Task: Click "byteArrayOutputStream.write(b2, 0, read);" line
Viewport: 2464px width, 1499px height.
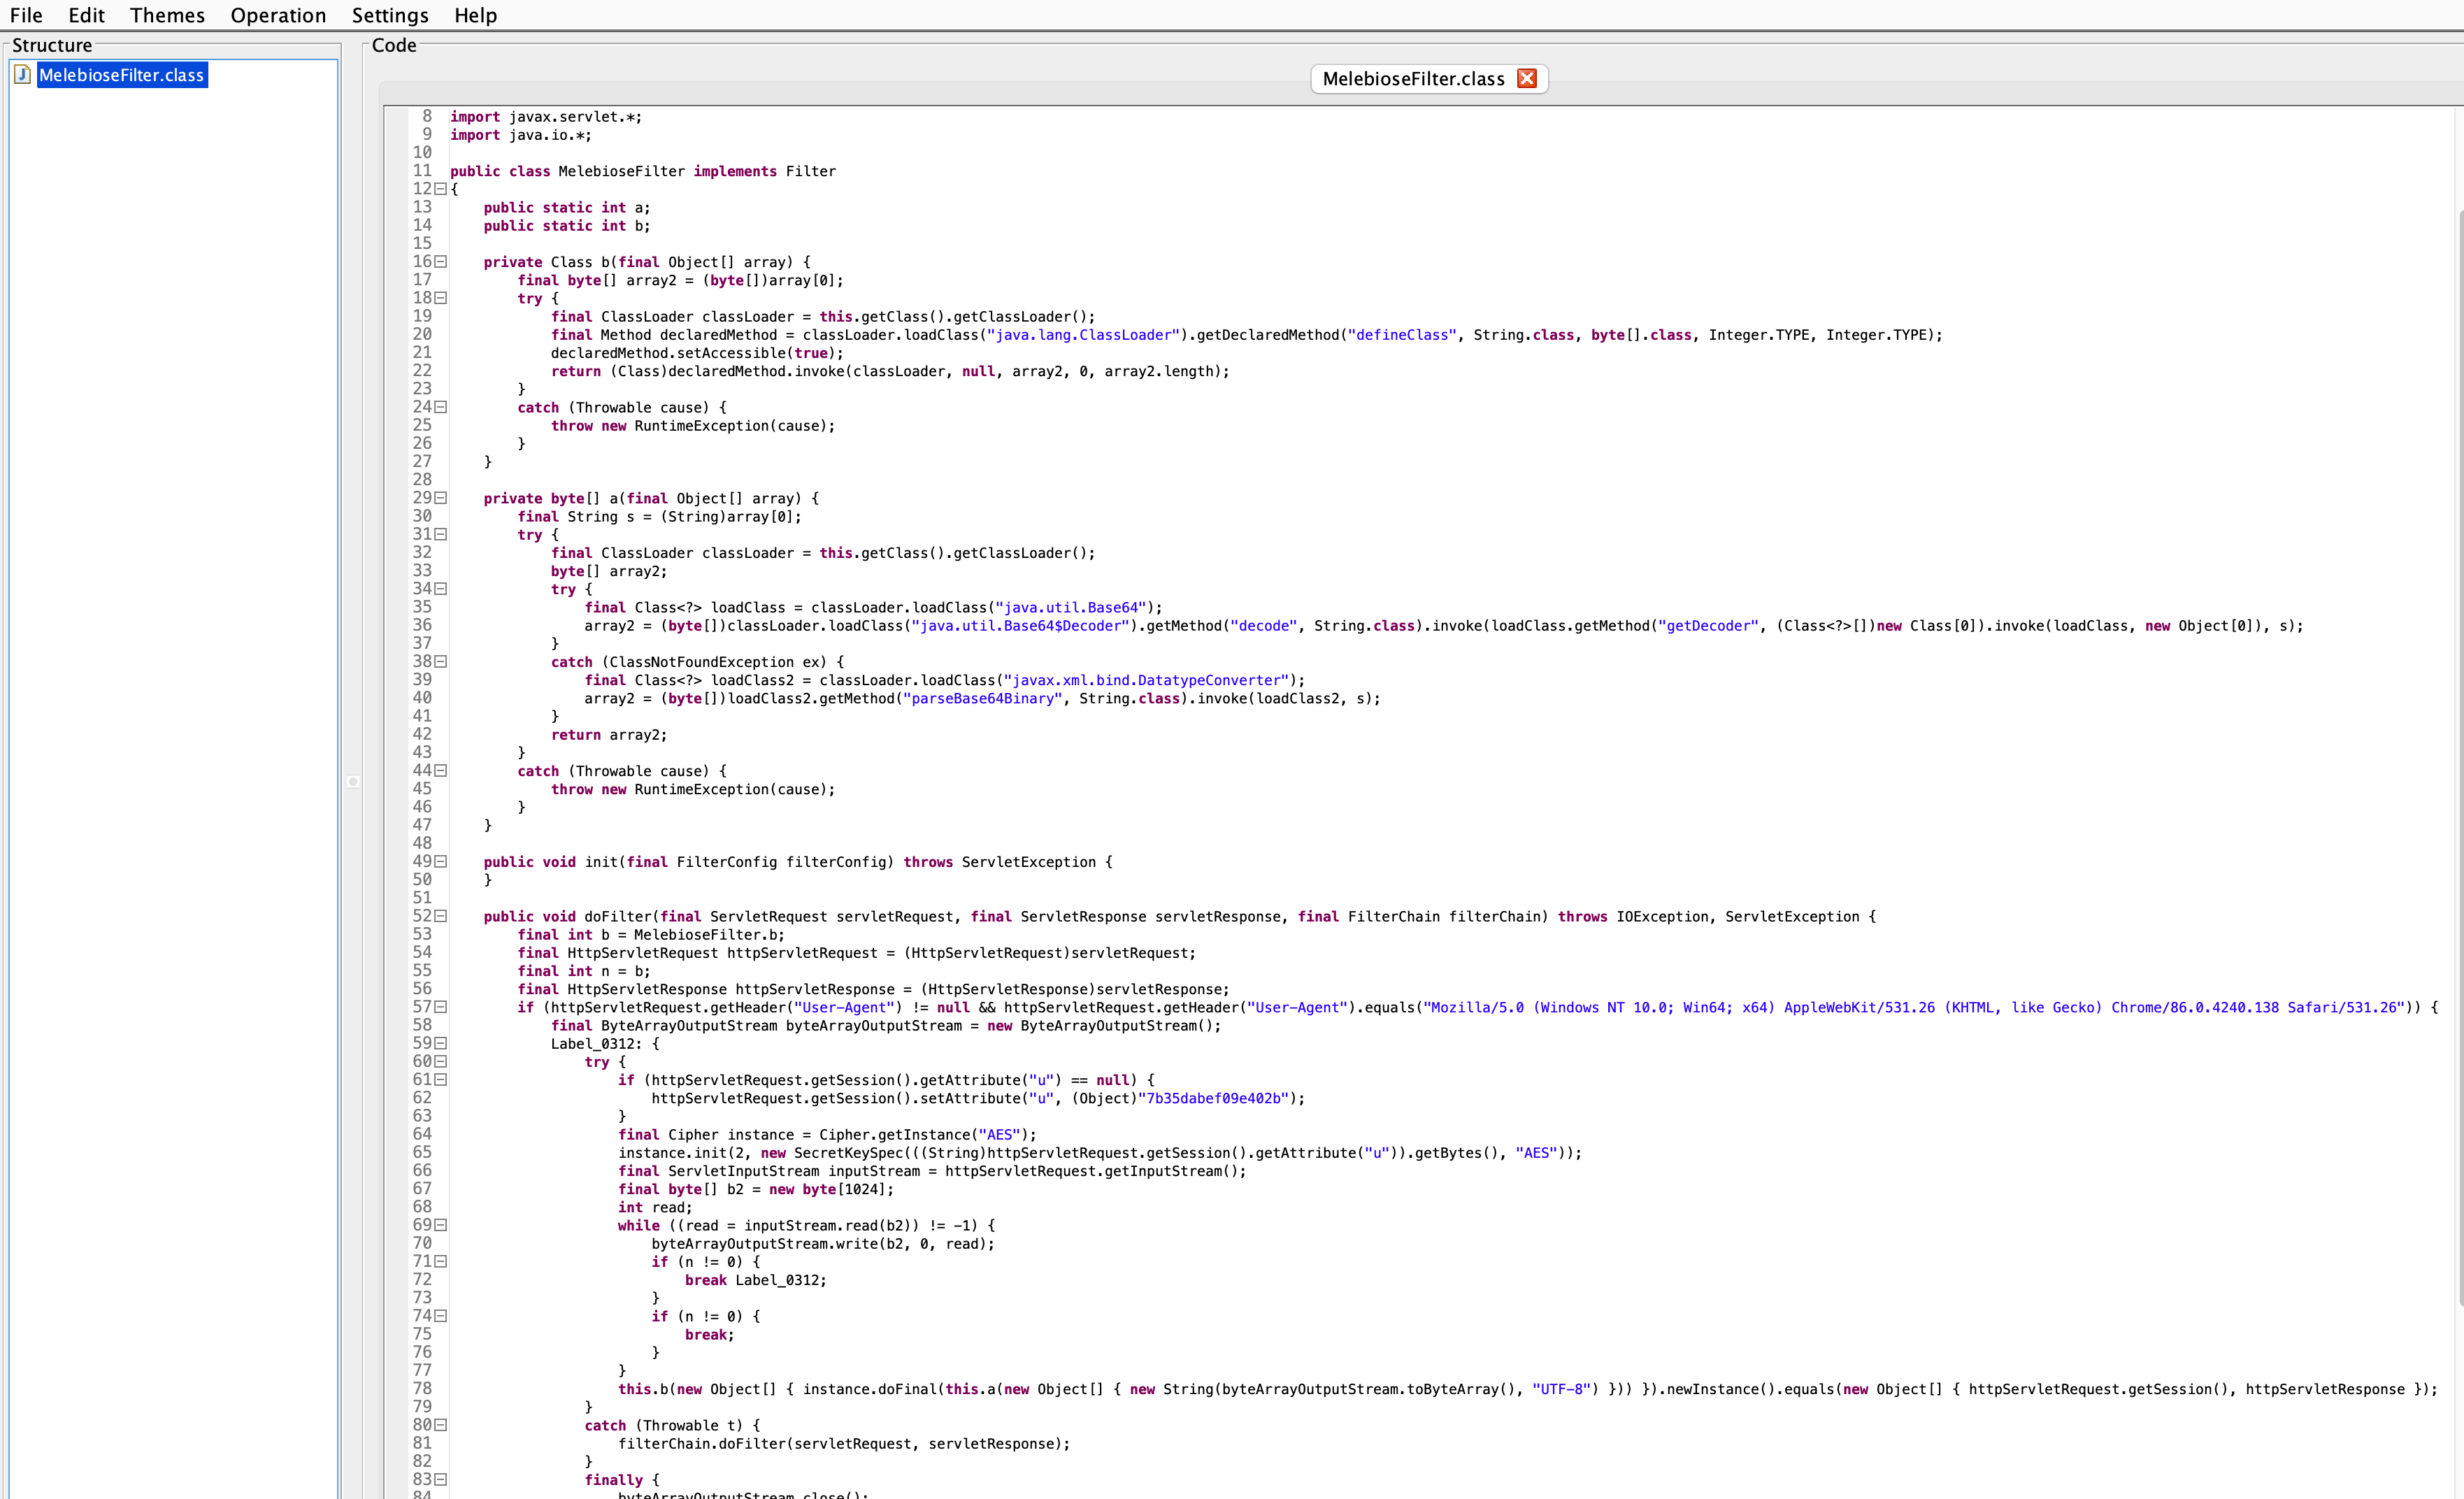Action: click(823, 1244)
